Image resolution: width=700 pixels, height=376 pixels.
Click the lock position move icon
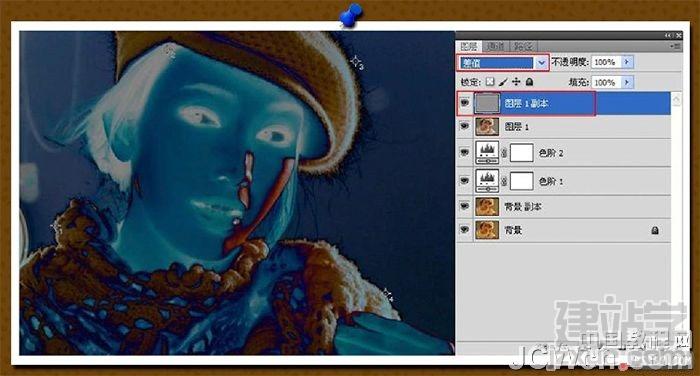pos(516,82)
